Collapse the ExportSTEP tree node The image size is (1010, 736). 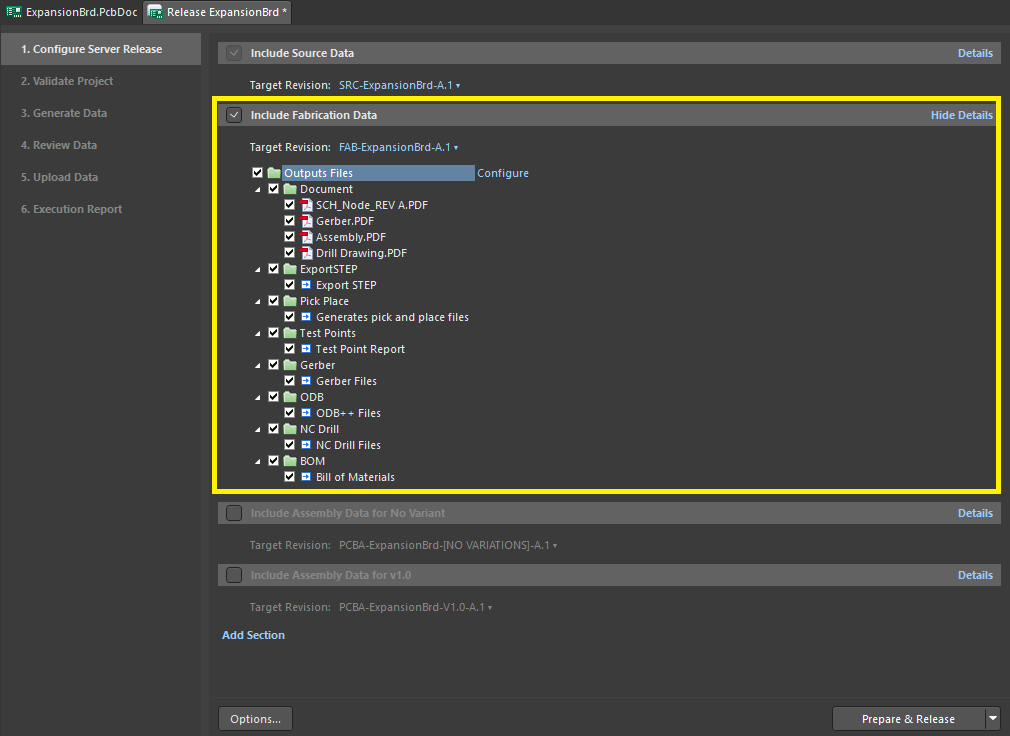[258, 269]
